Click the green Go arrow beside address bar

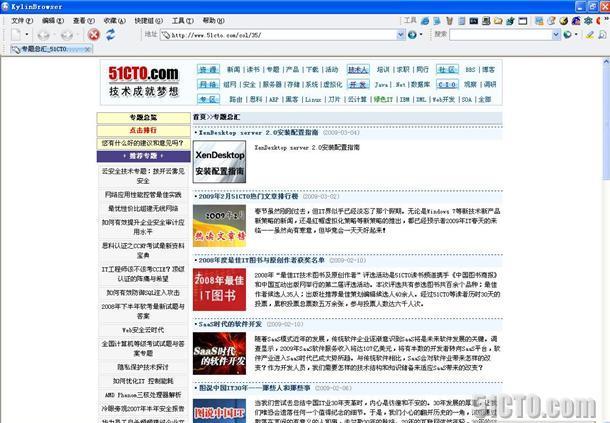click(x=412, y=35)
